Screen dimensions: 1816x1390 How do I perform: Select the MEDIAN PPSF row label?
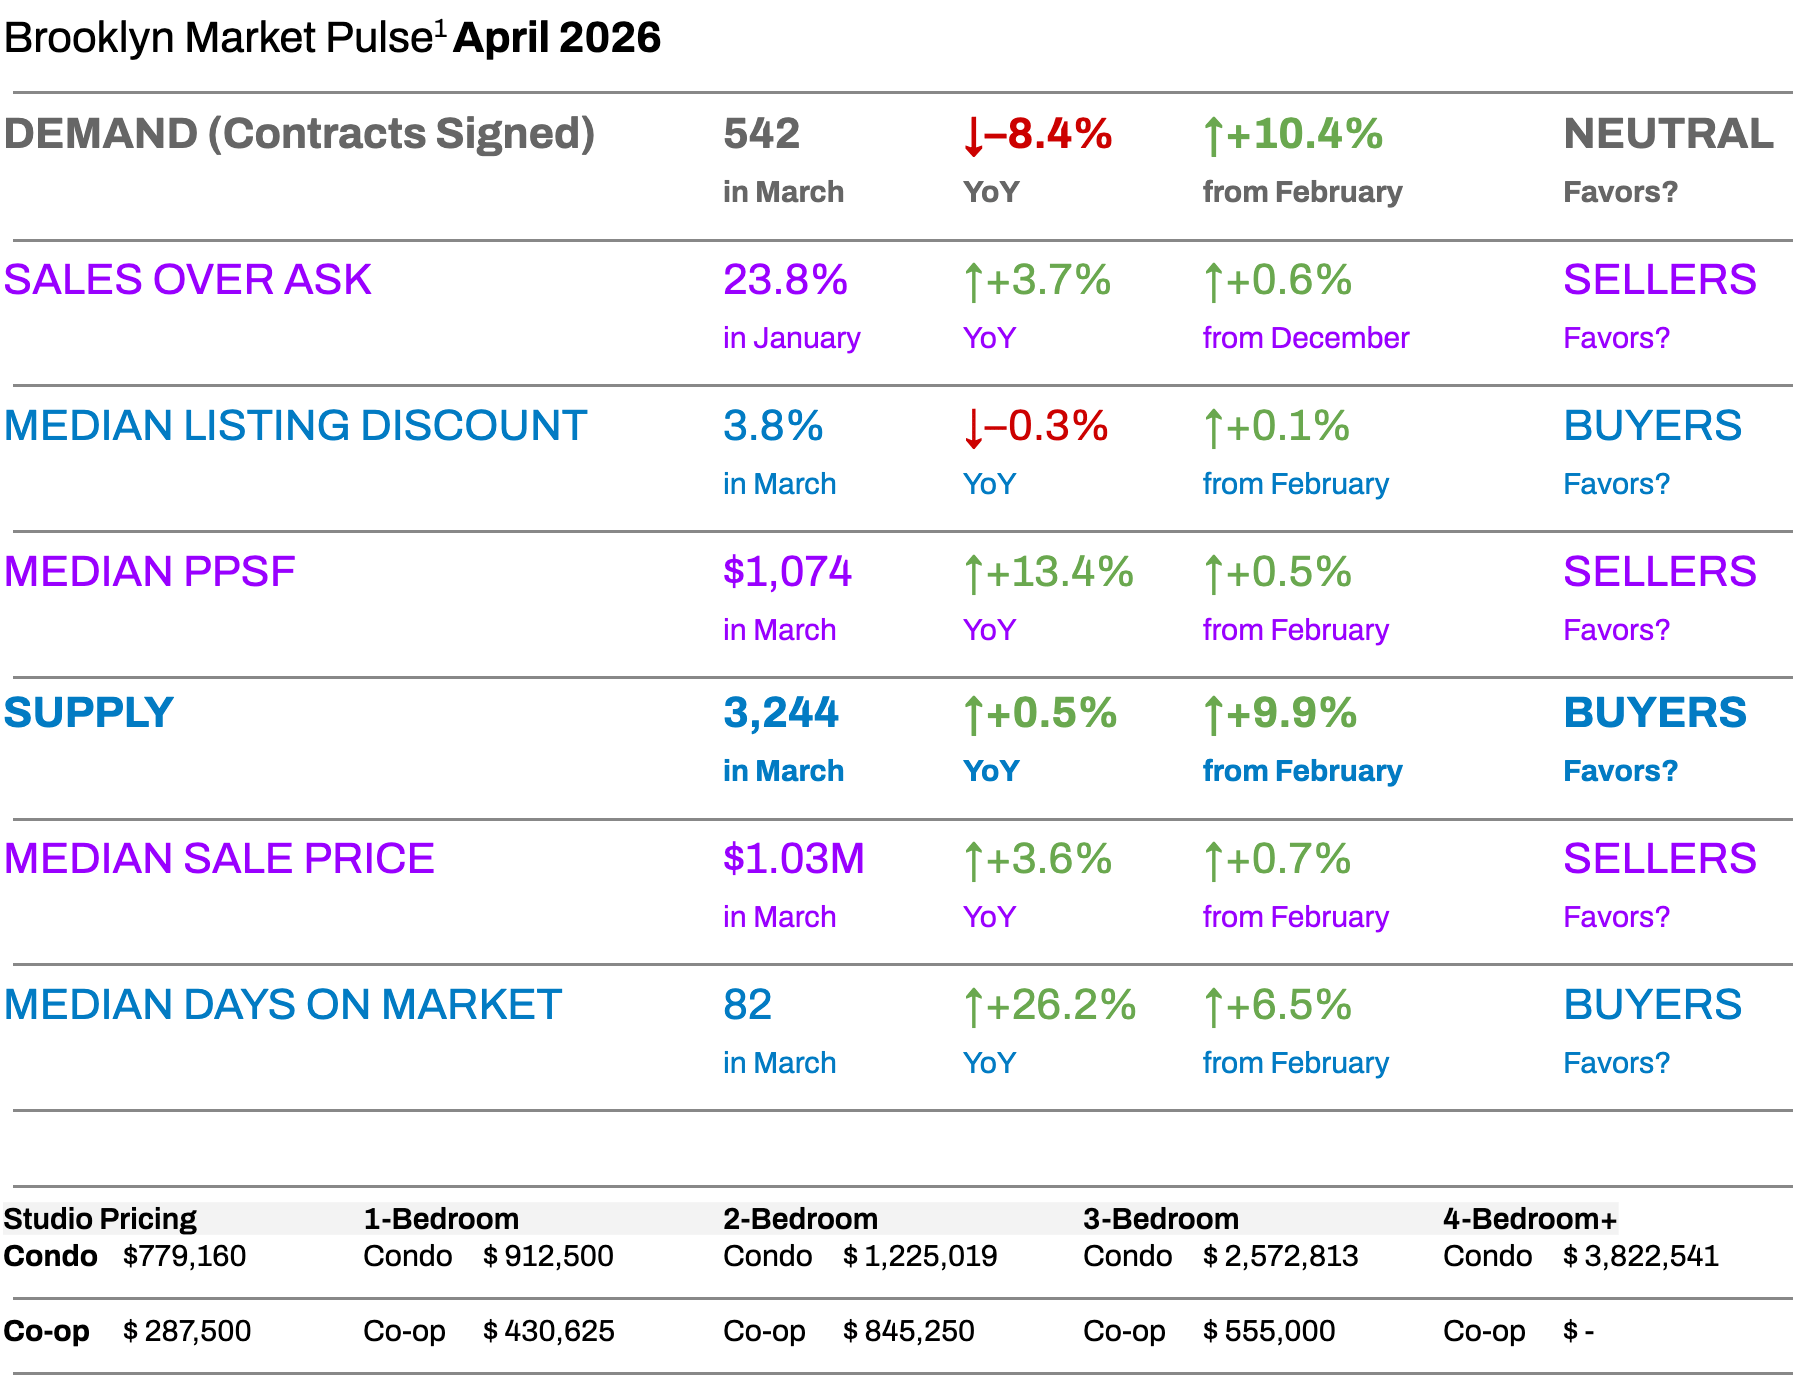(x=150, y=572)
